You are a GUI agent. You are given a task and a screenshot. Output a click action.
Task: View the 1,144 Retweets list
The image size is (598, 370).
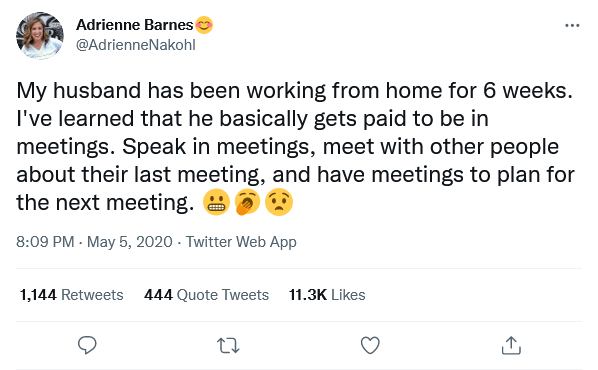point(71,295)
